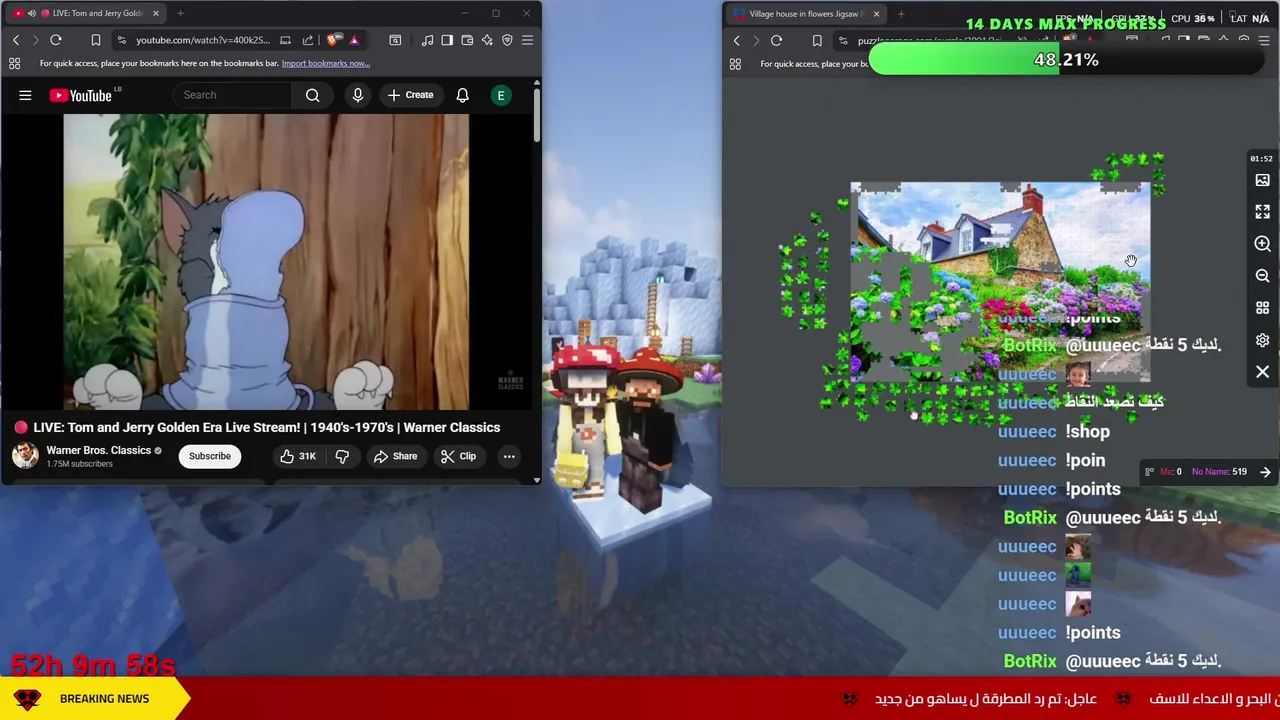Viewport: 1280px width, 720px height.
Task: Go back in puzzle browser window
Action: [737, 41]
